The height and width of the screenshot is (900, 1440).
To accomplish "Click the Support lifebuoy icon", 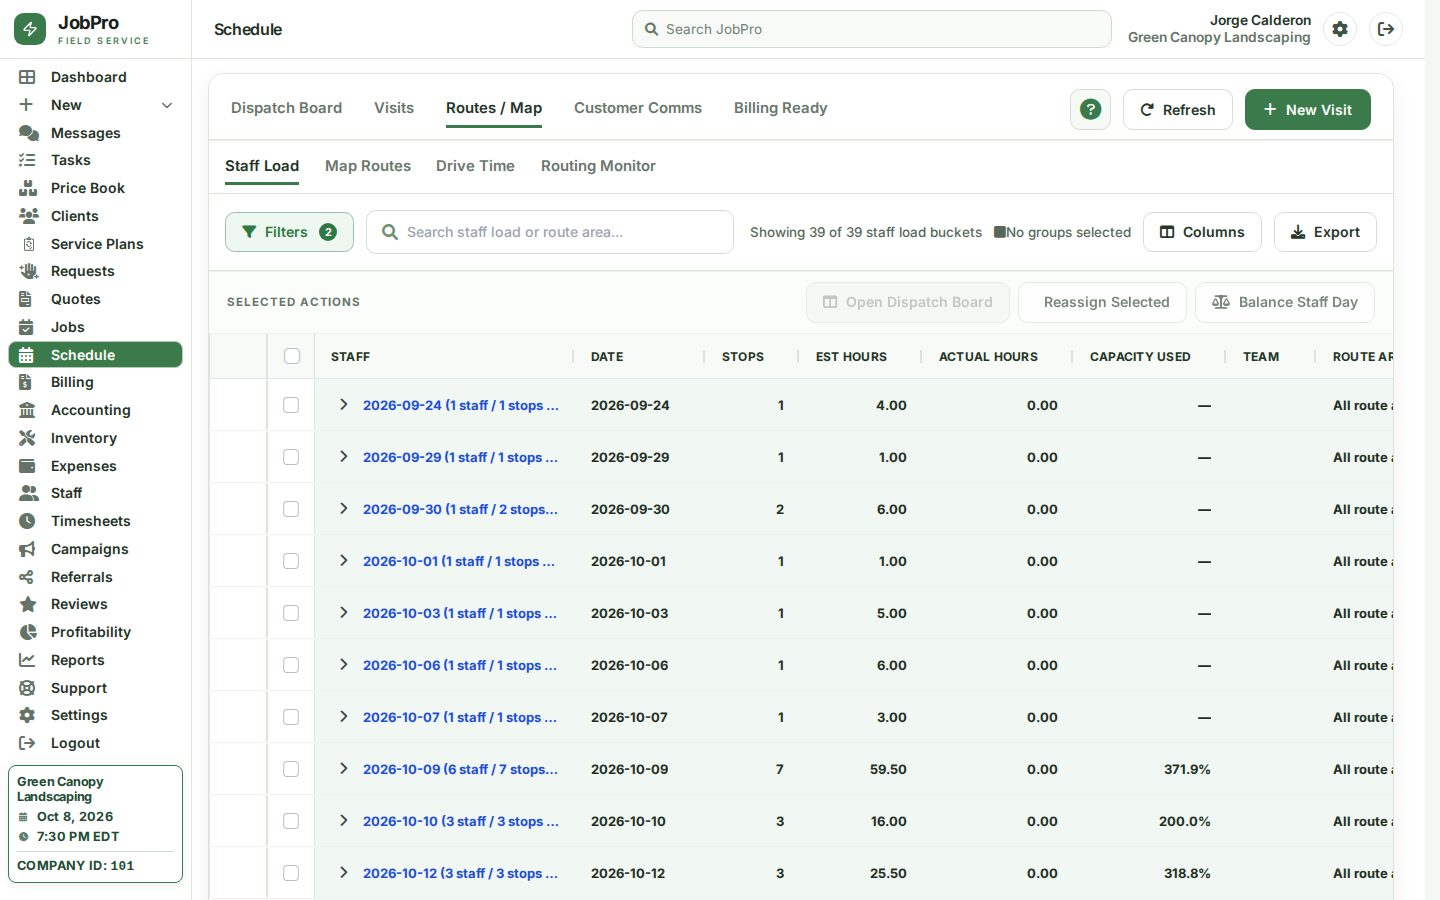I will click(x=27, y=688).
